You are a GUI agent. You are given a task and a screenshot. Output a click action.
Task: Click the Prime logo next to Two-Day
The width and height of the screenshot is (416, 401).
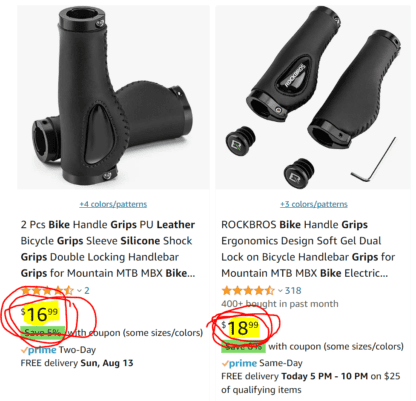coord(38,350)
